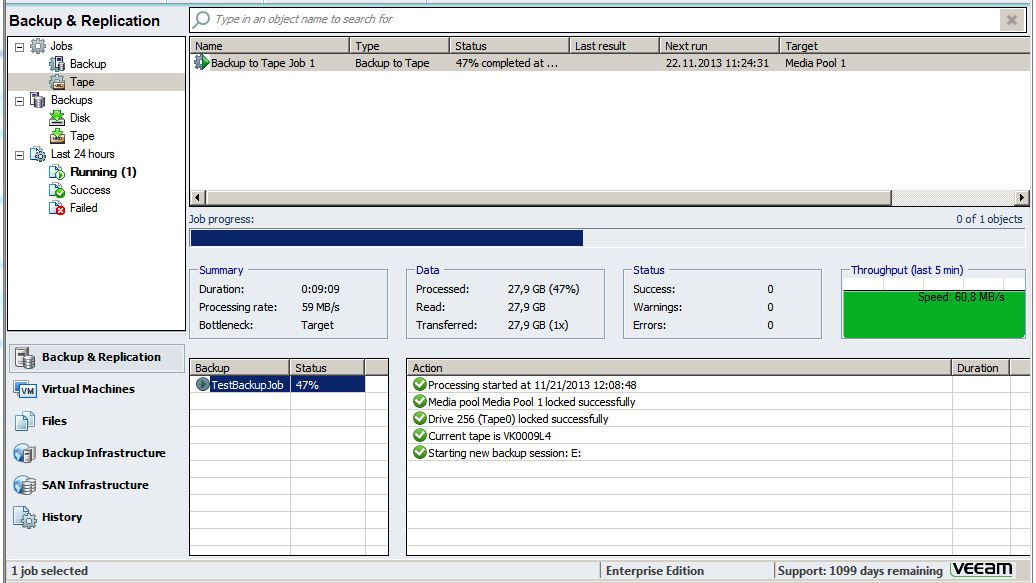Click the History pane icon
Screen dimensions: 1036x583
pos(25,517)
